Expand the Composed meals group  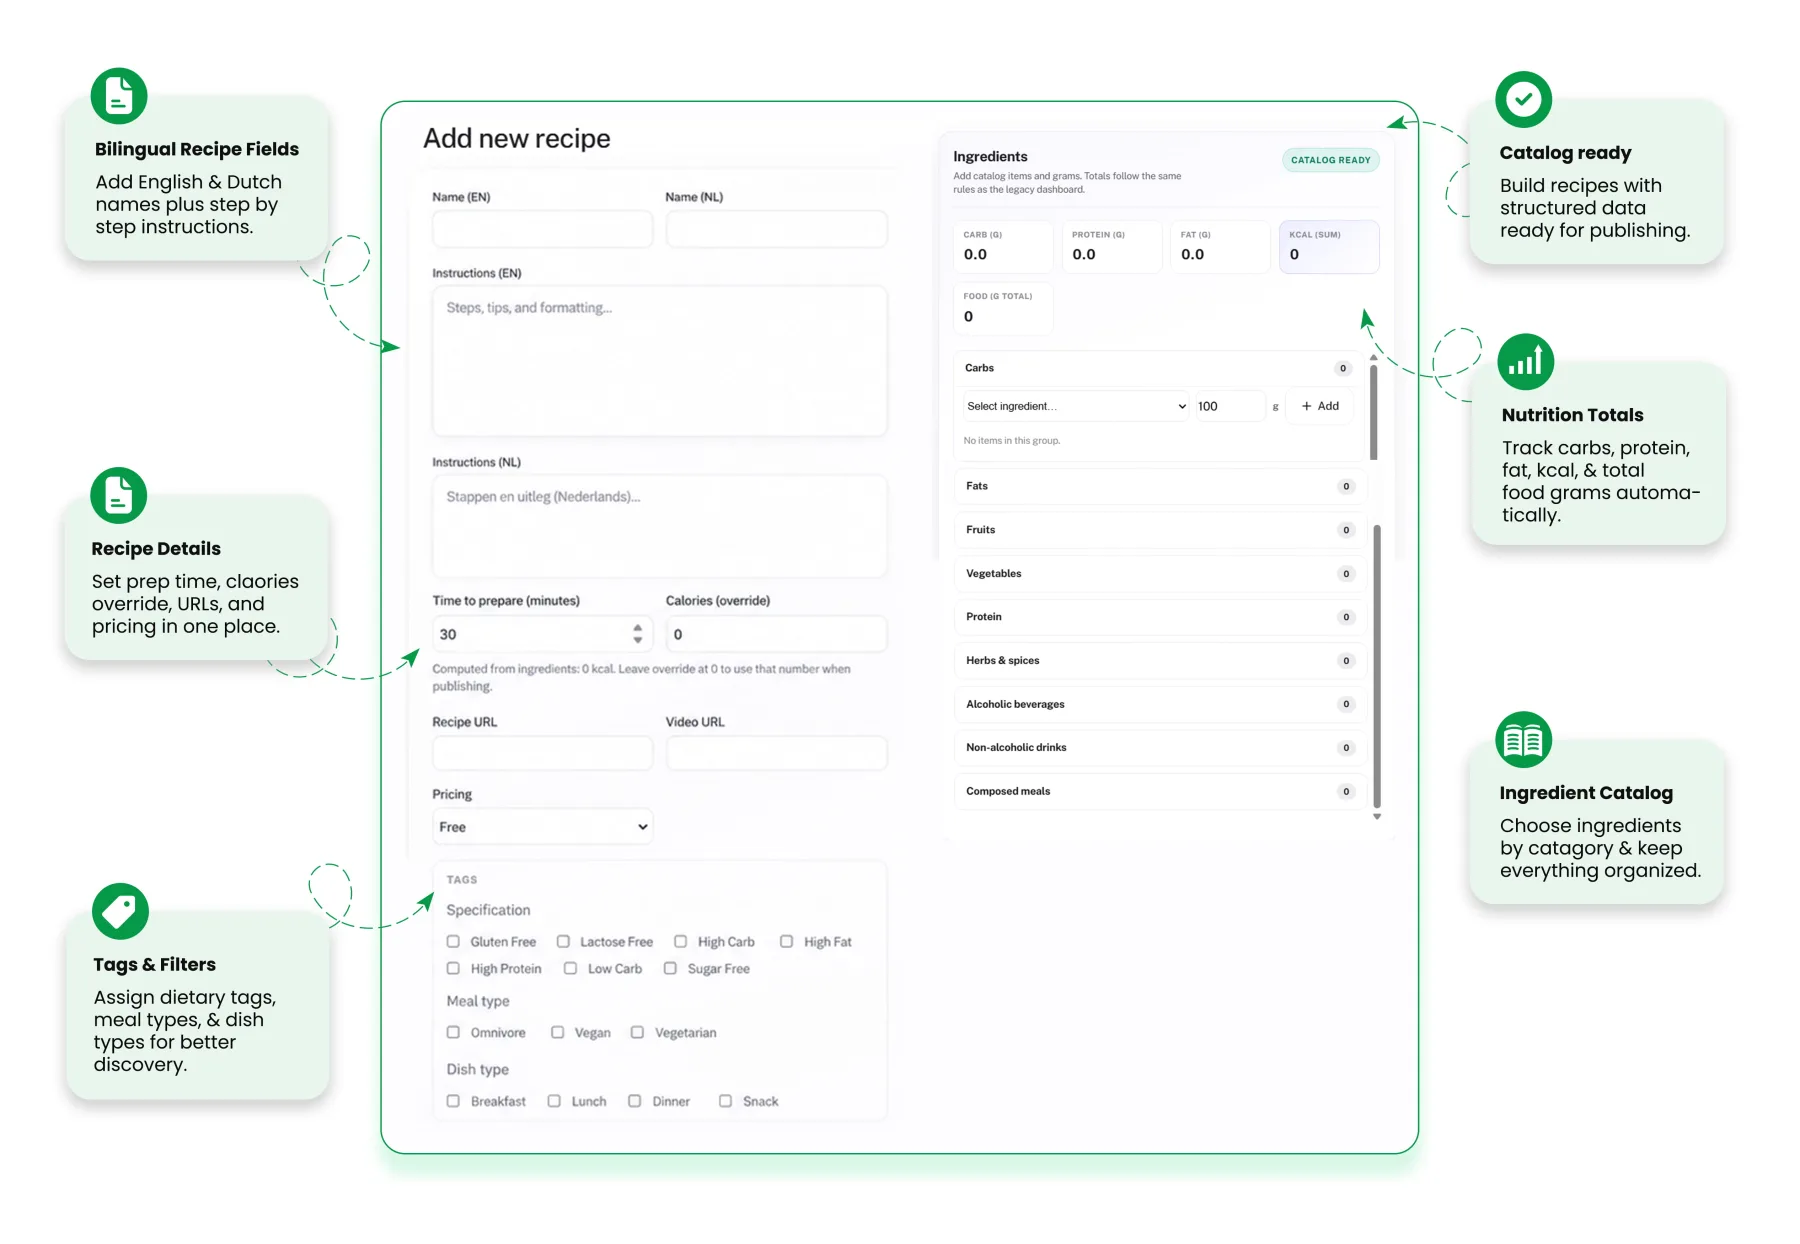tap(1160, 792)
